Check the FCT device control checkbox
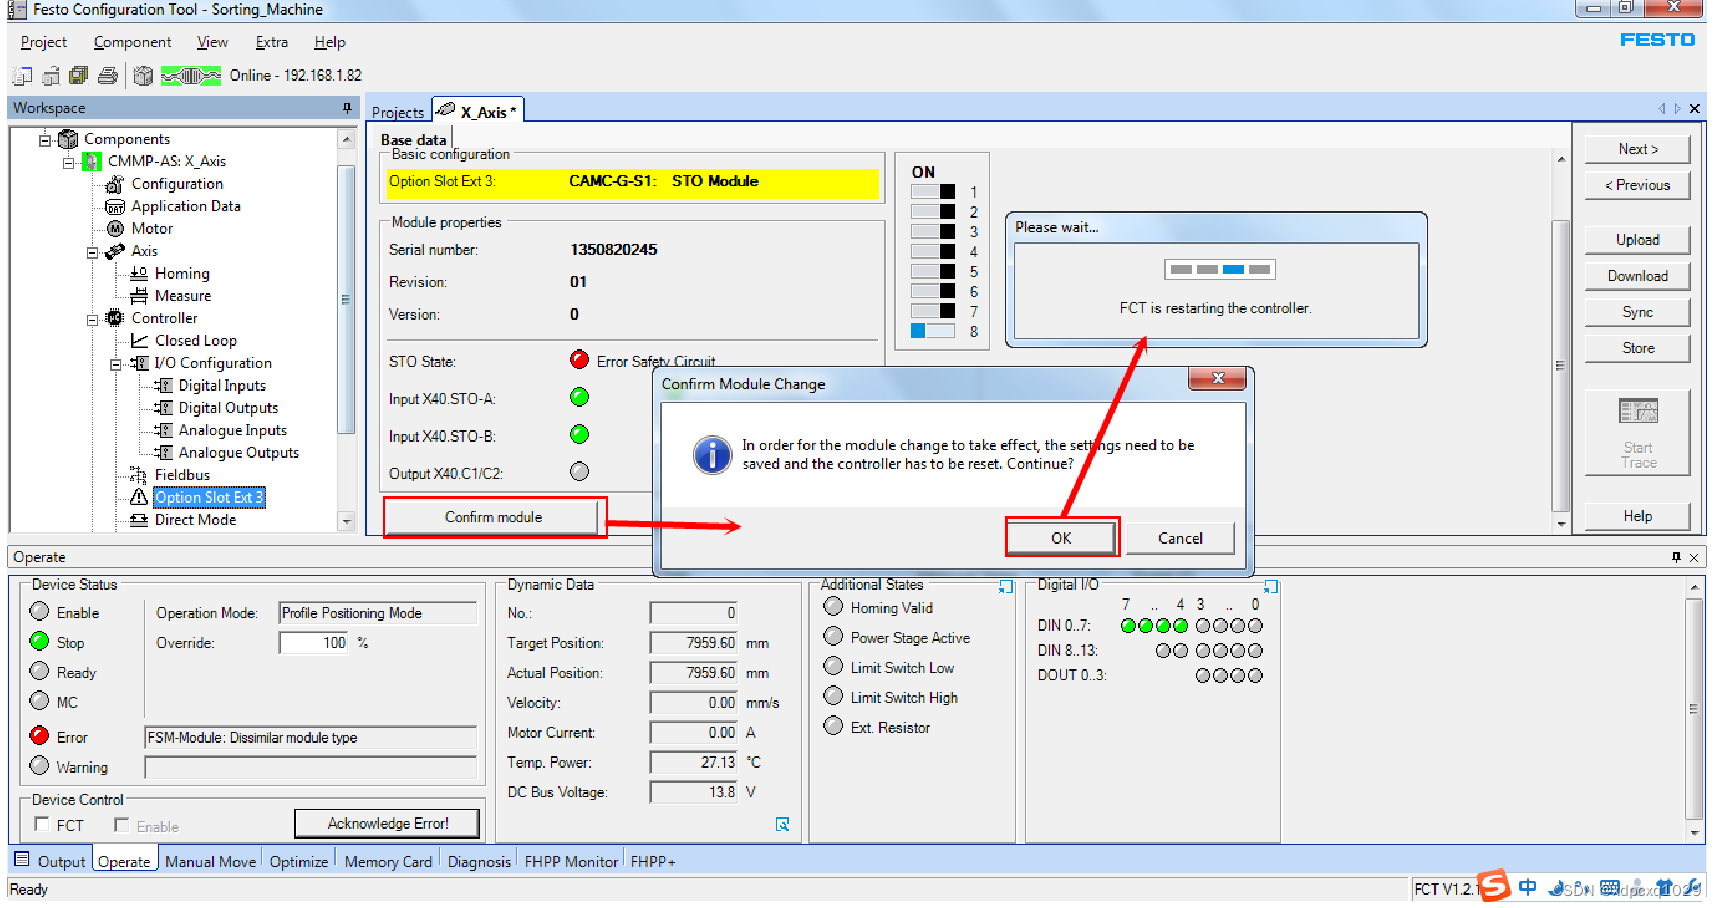The image size is (1716, 908). point(42,824)
